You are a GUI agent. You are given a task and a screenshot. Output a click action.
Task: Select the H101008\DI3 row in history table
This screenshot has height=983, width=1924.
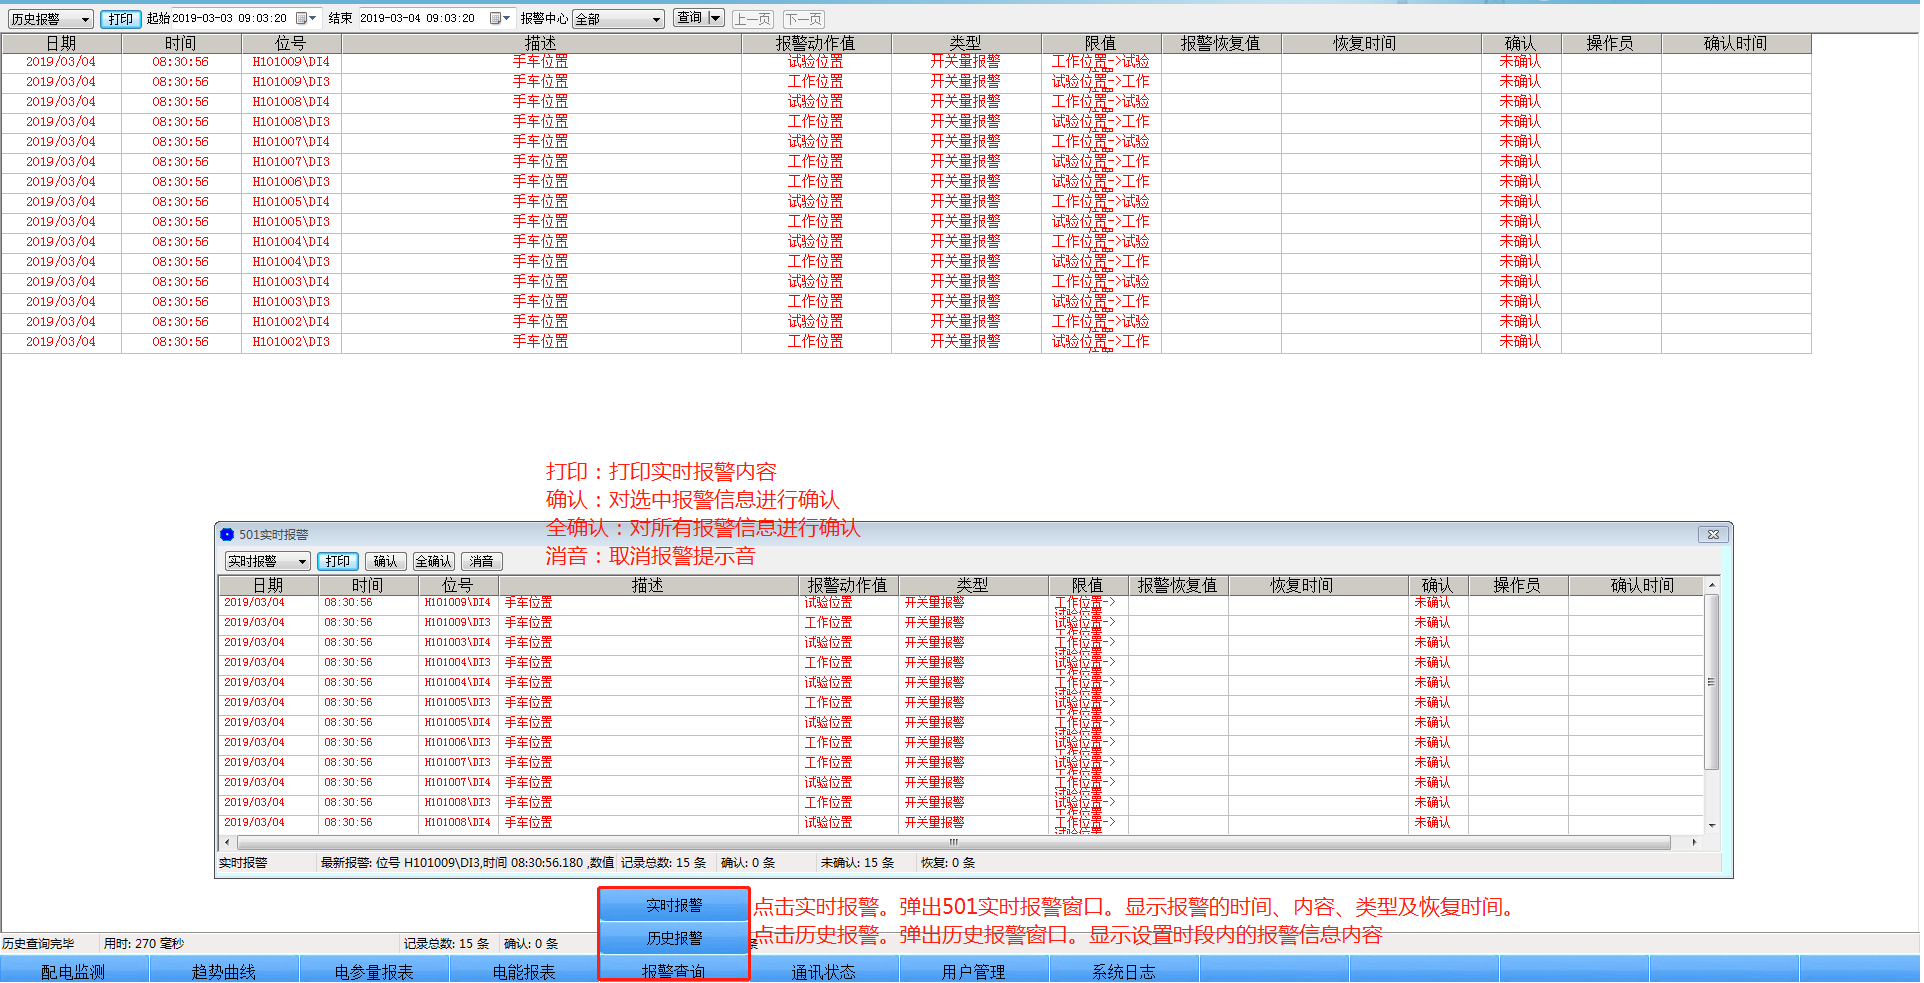click(x=906, y=122)
